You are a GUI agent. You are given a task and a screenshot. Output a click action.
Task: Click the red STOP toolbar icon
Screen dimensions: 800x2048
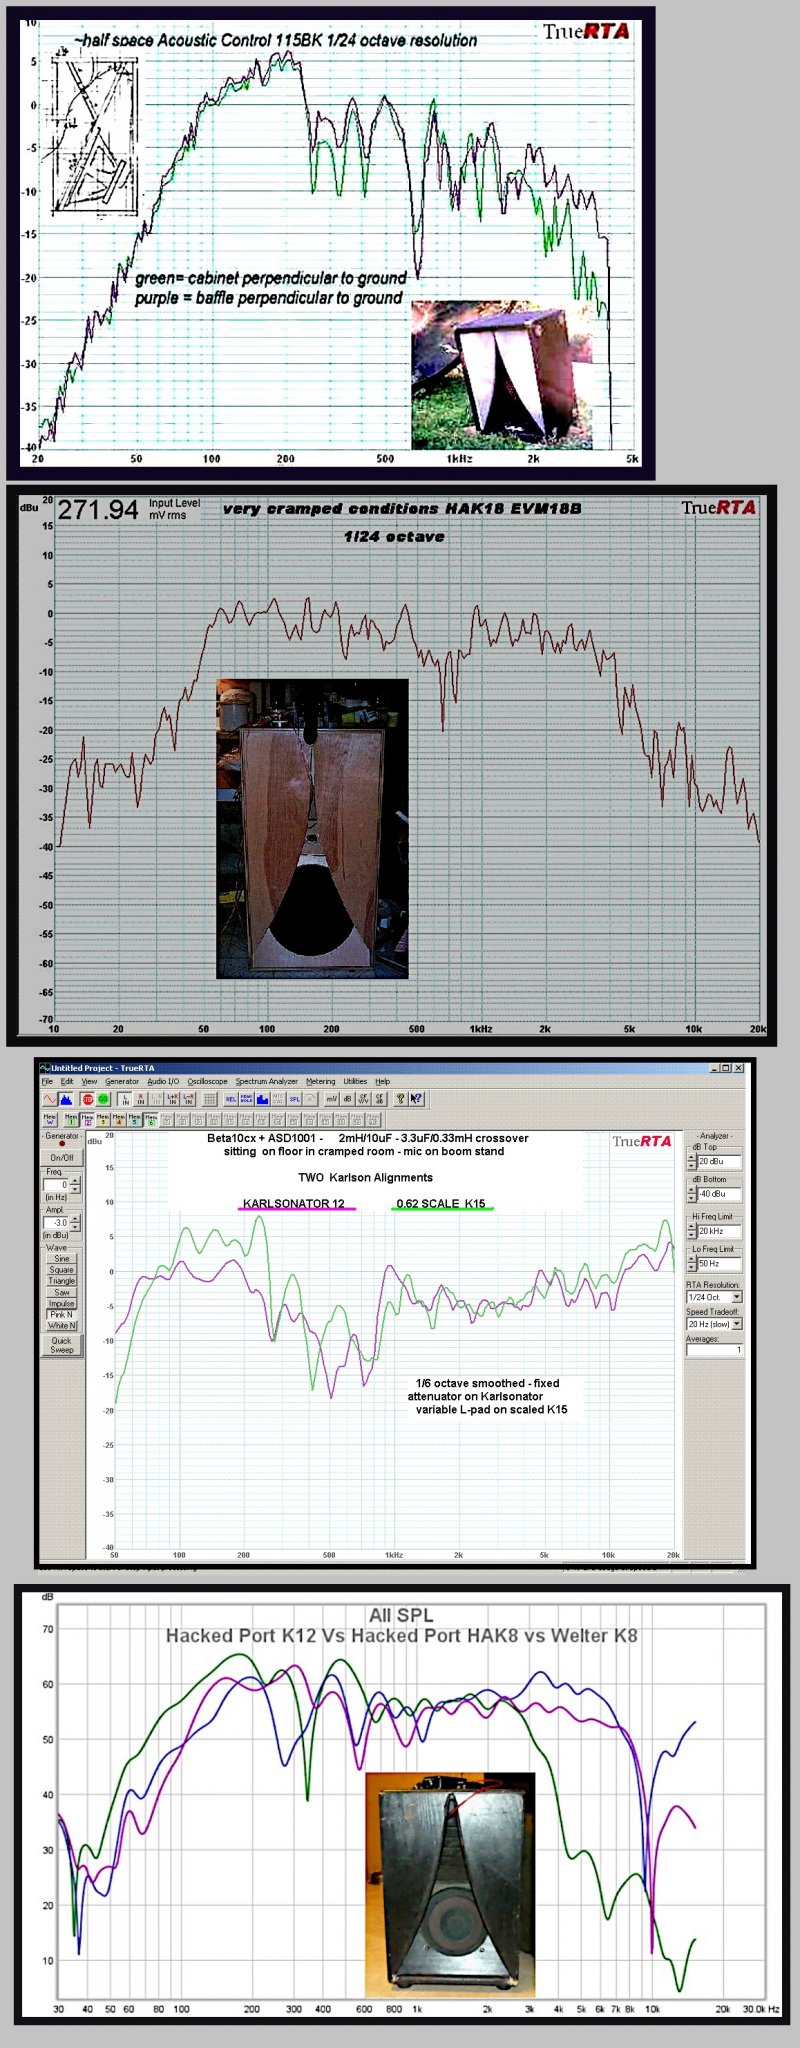(87, 1098)
